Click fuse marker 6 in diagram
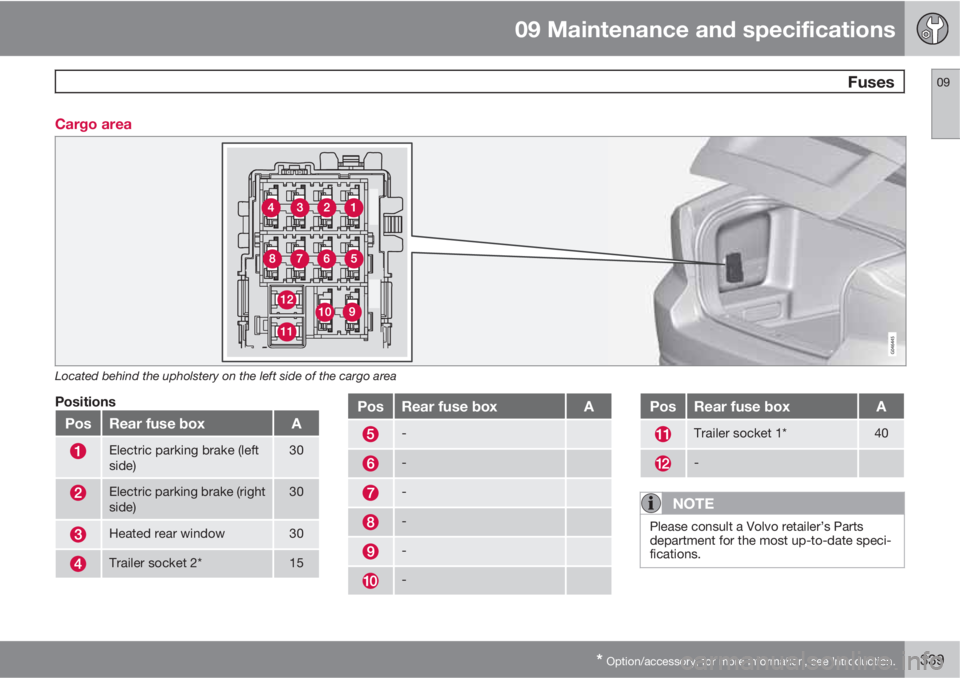The image size is (960, 678). click(326, 258)
